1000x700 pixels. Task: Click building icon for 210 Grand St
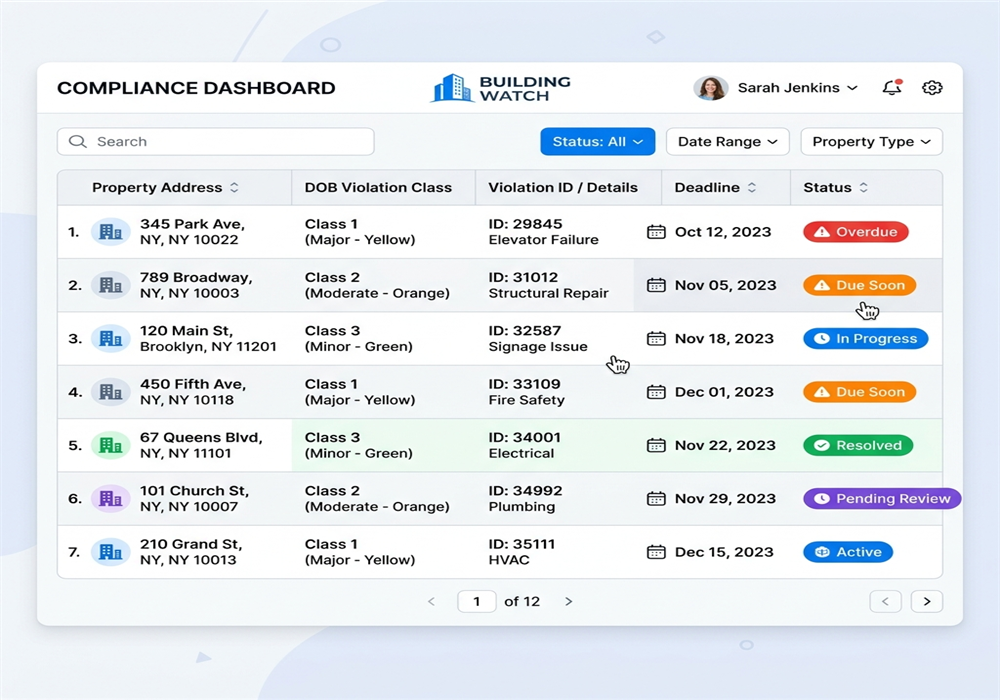tap(110, 552)
